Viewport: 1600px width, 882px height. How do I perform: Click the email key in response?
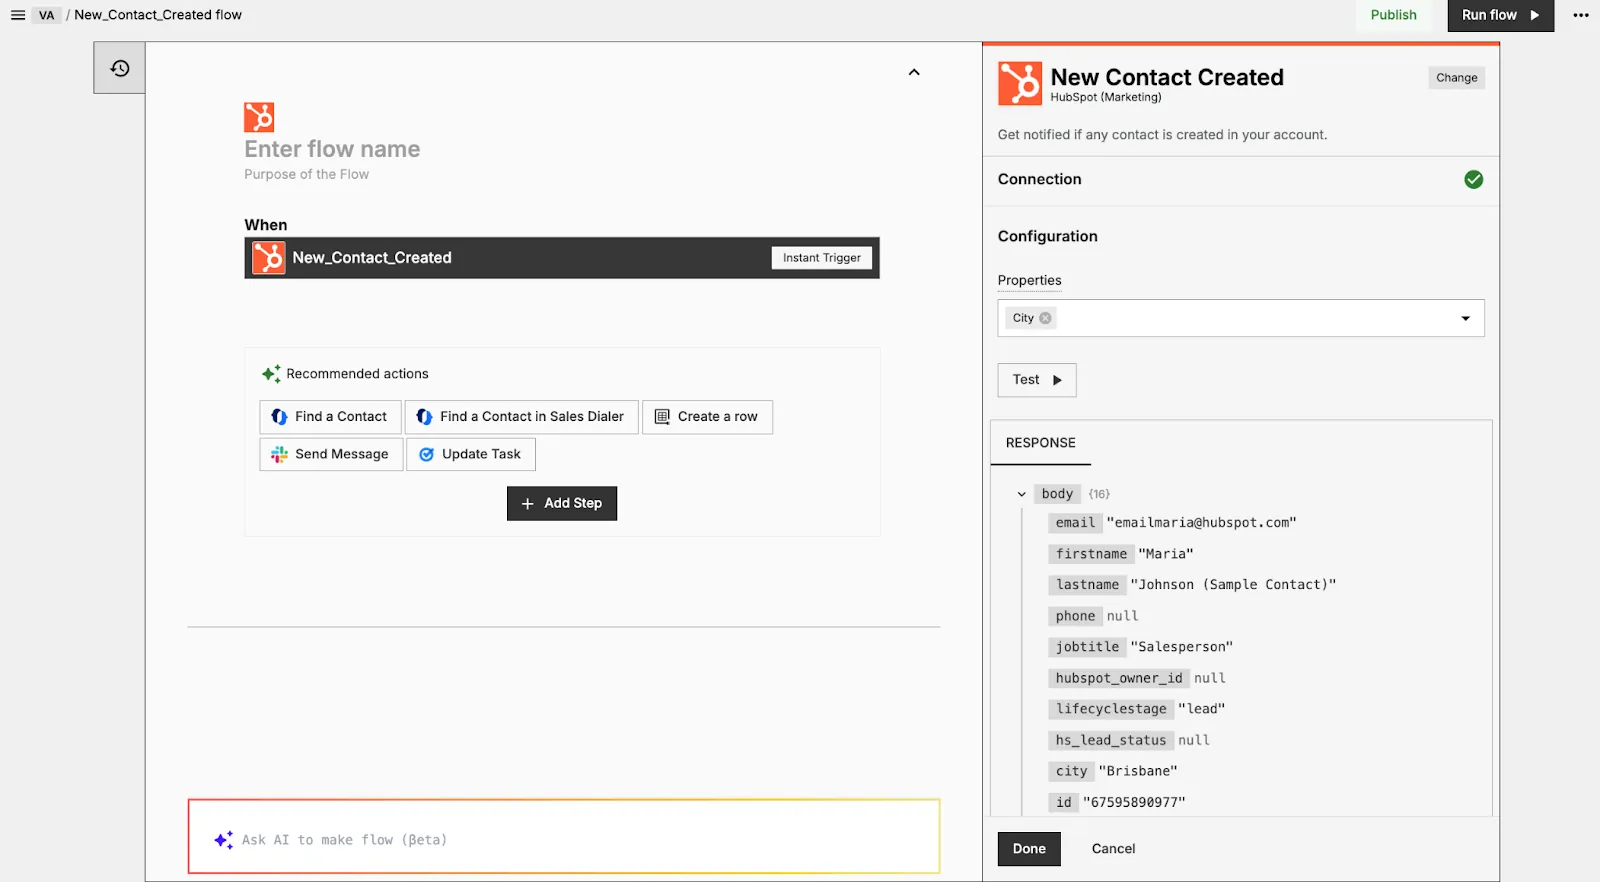[1075, 523]
